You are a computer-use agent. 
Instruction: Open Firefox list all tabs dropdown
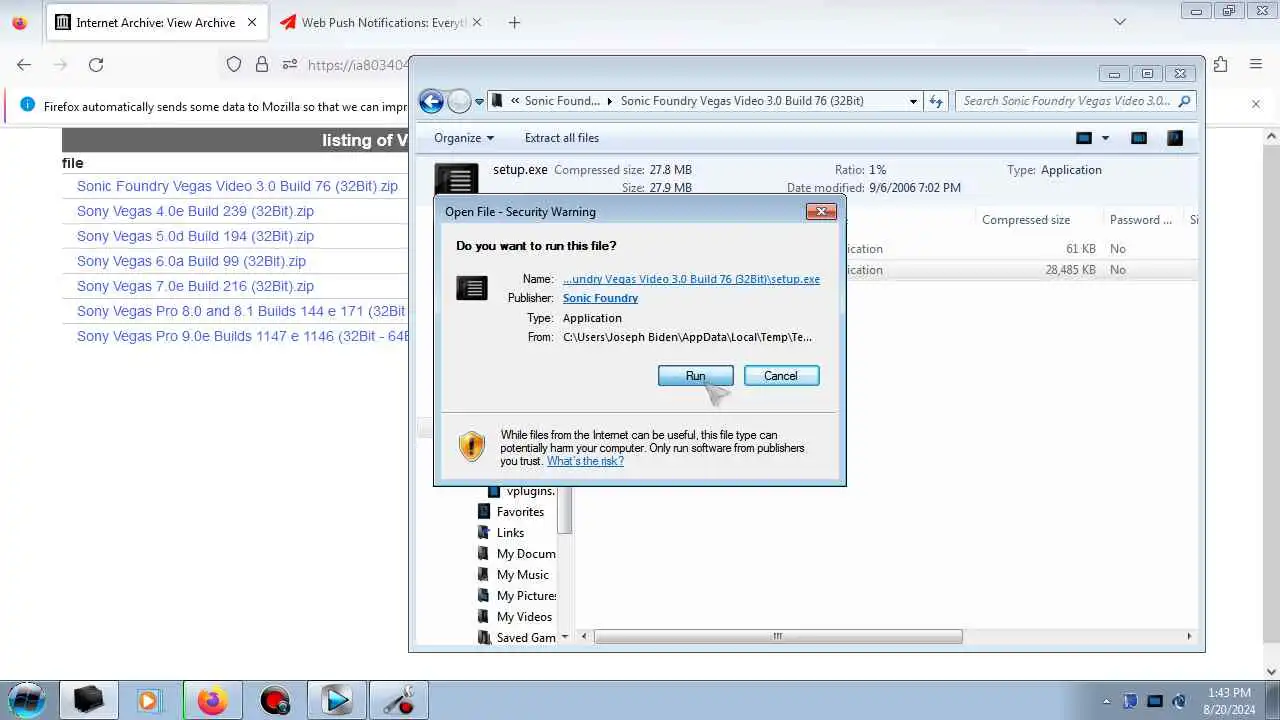pyautogui.click(x=1120, y=22)
